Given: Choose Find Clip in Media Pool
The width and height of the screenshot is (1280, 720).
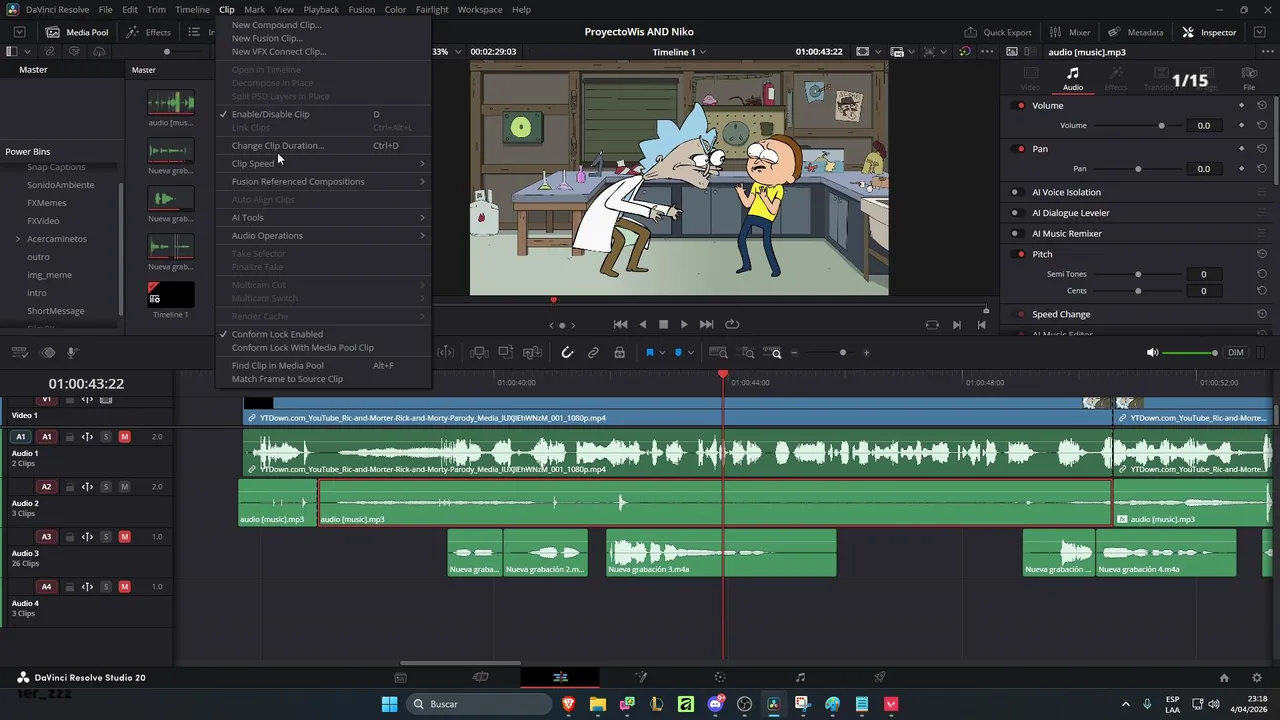Looking at the screenshot, I should pyautogui.click(x=323, y=365).
